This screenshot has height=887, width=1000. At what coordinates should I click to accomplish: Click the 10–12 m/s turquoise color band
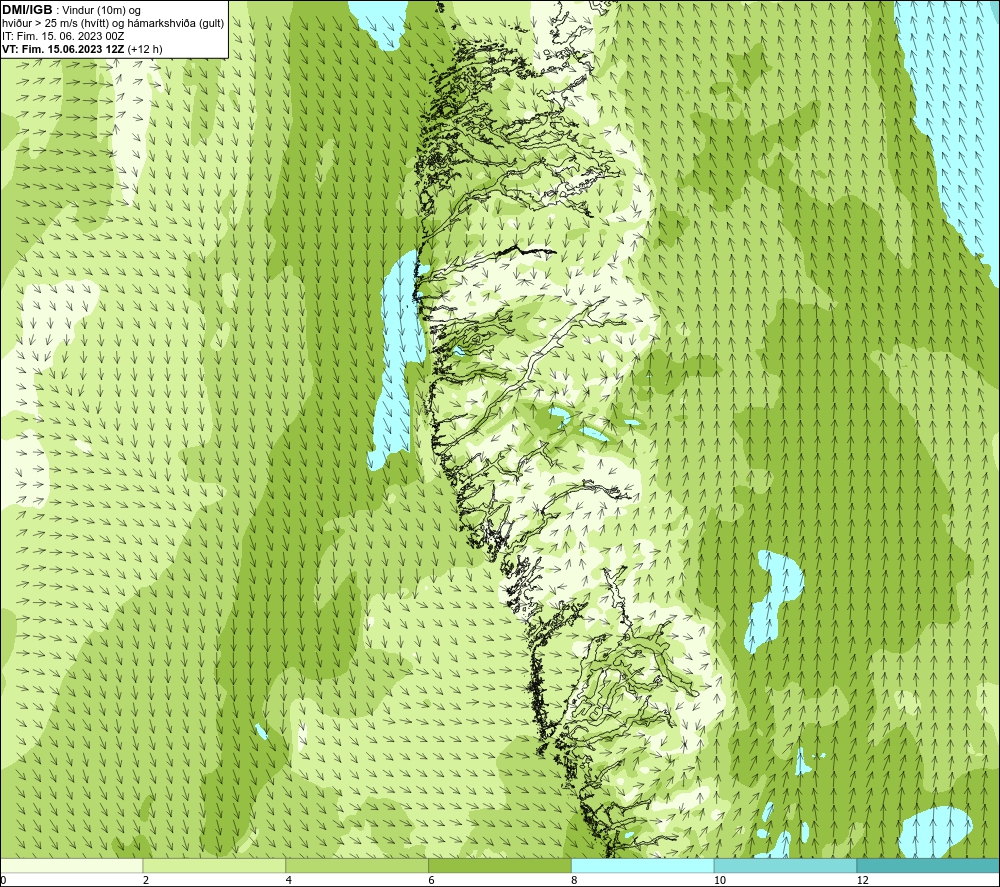point(786,865)
